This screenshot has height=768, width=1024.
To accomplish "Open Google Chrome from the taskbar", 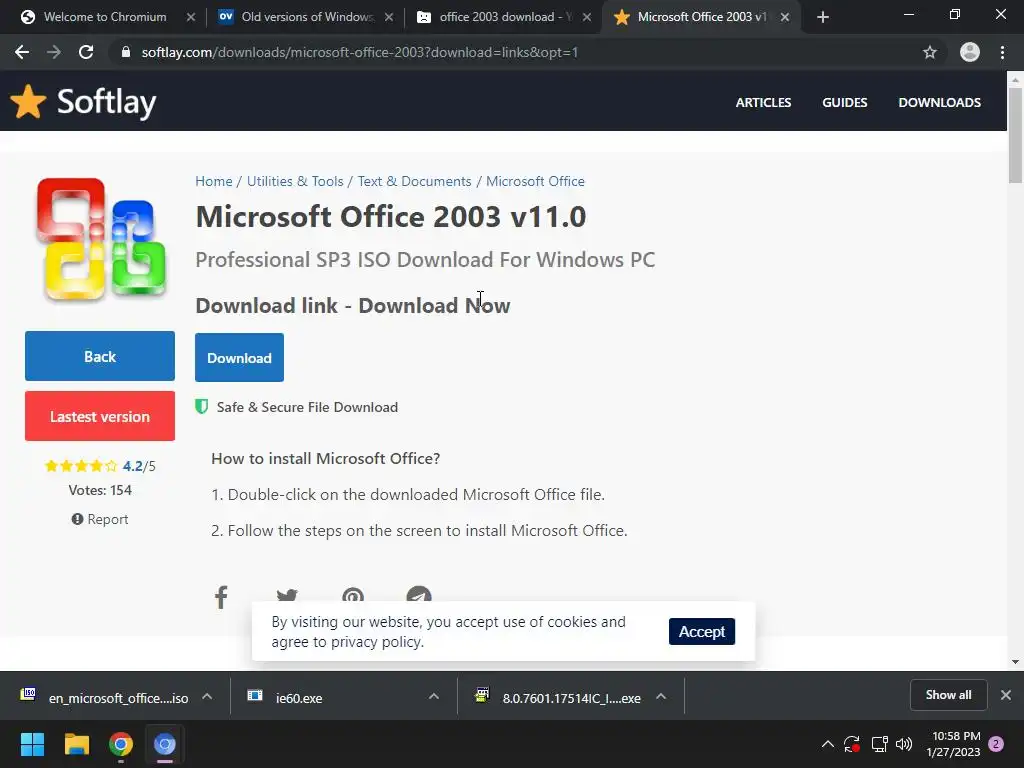I will click(121, 744).
